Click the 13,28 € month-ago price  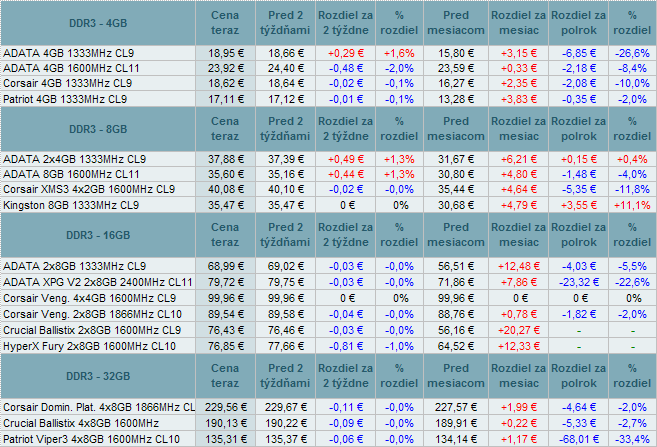pos(456,99)
